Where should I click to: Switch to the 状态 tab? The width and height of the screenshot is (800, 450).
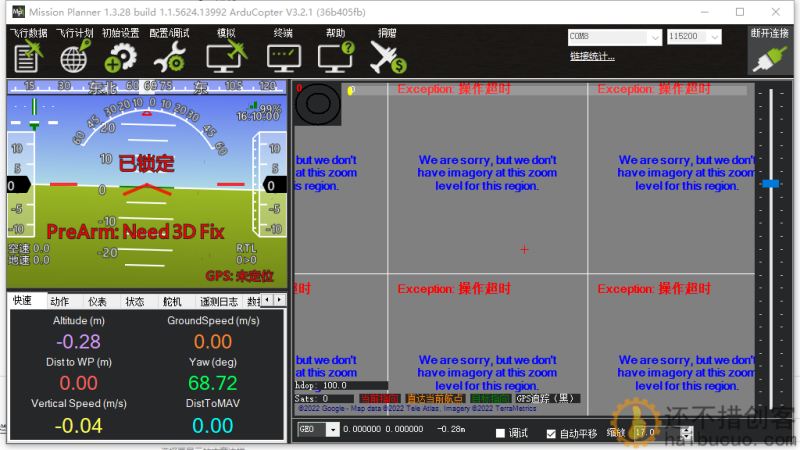(135, 302)
